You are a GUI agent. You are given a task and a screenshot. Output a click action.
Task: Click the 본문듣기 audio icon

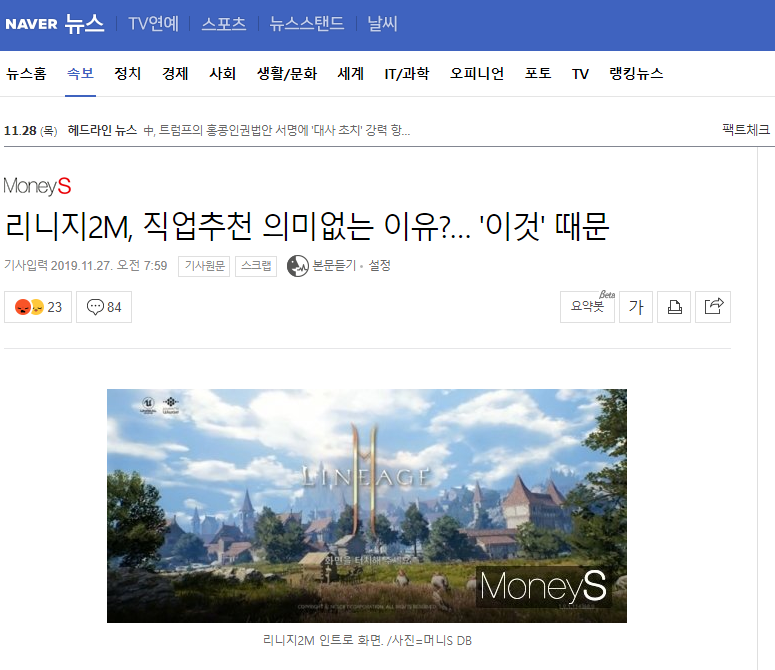coord(298,266)
